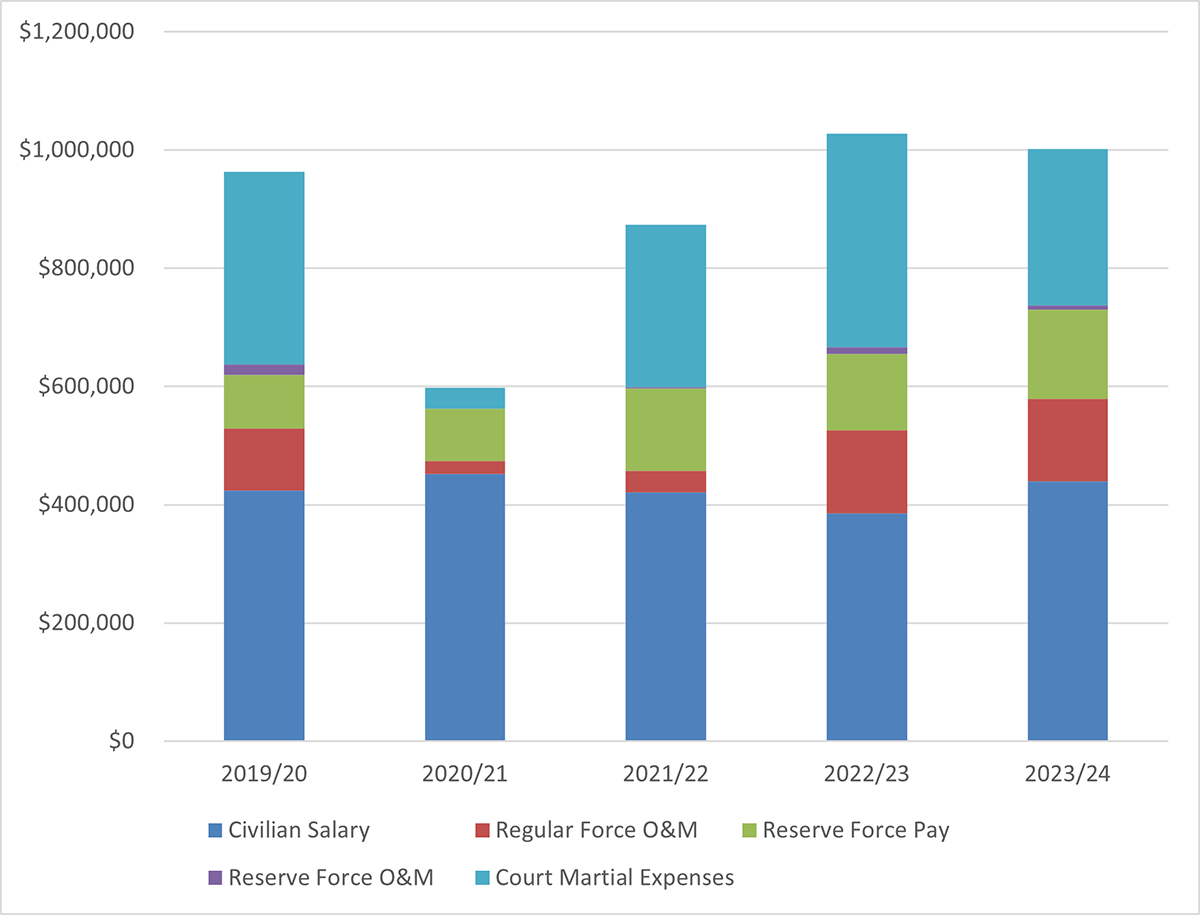The width and height of the screenshot is (1200, 915).
Task: Click the green Reserve Force Pay legend swatch
Action: (750, 830)
